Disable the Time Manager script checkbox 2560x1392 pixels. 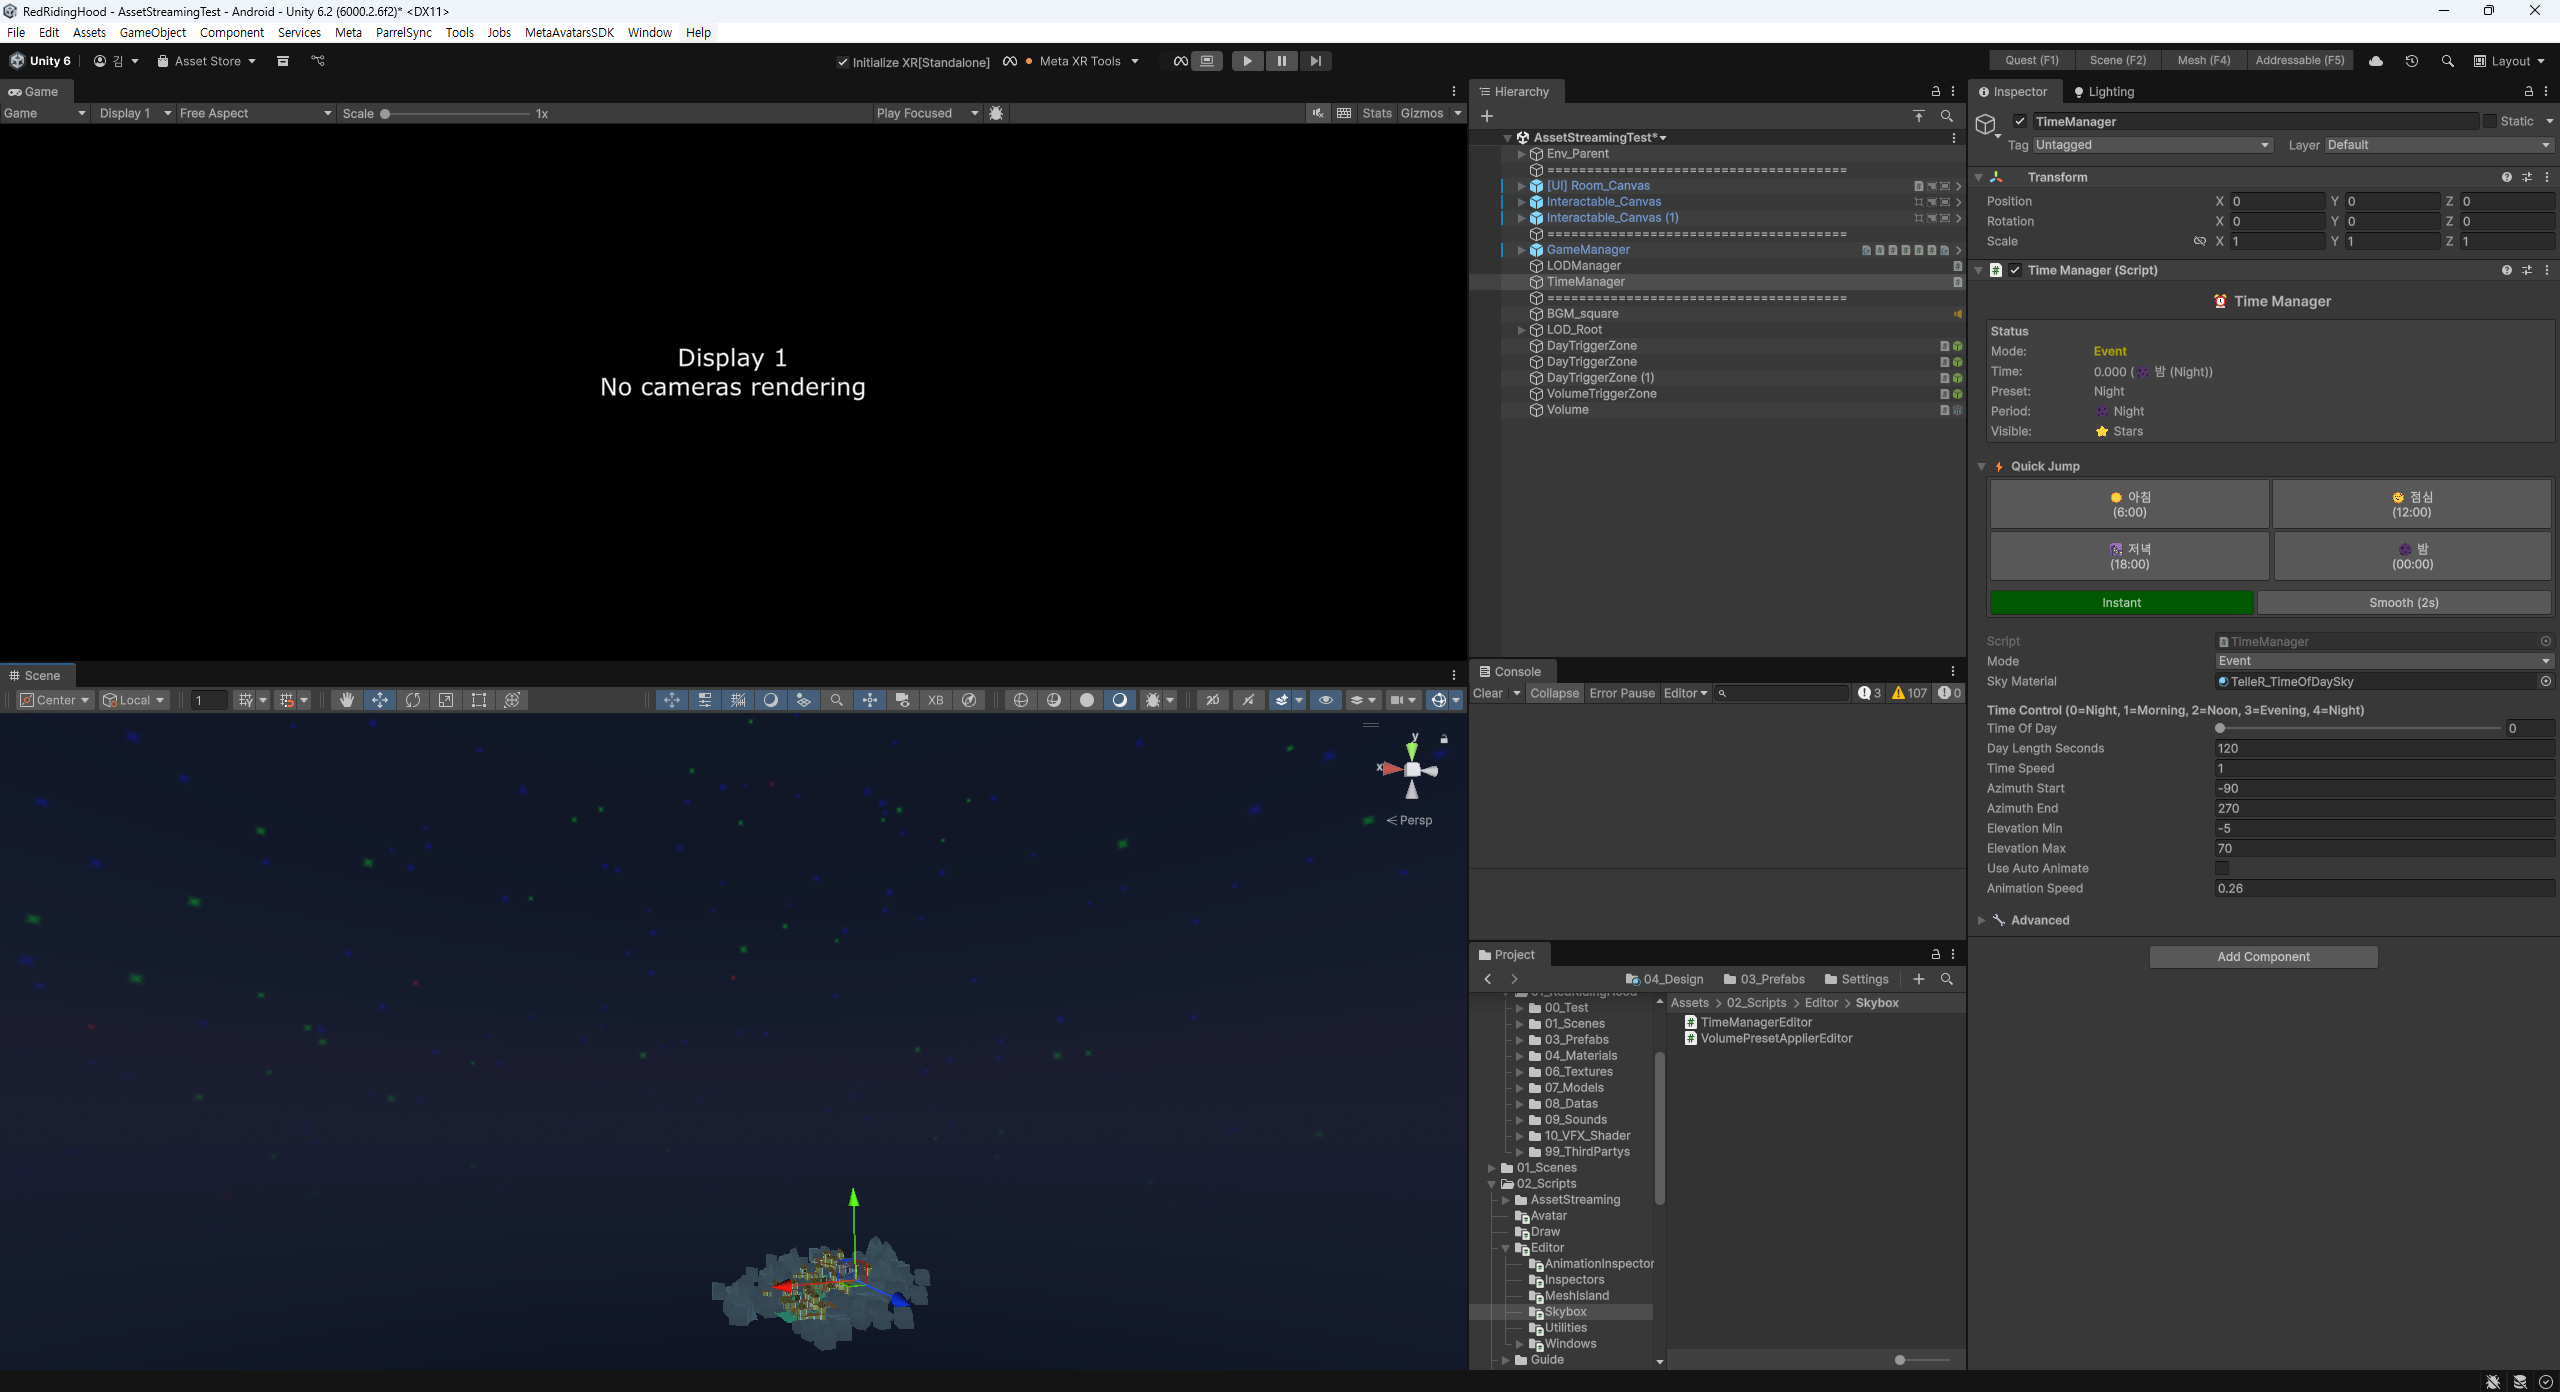pyautogui.click(x=2015, y=270)
